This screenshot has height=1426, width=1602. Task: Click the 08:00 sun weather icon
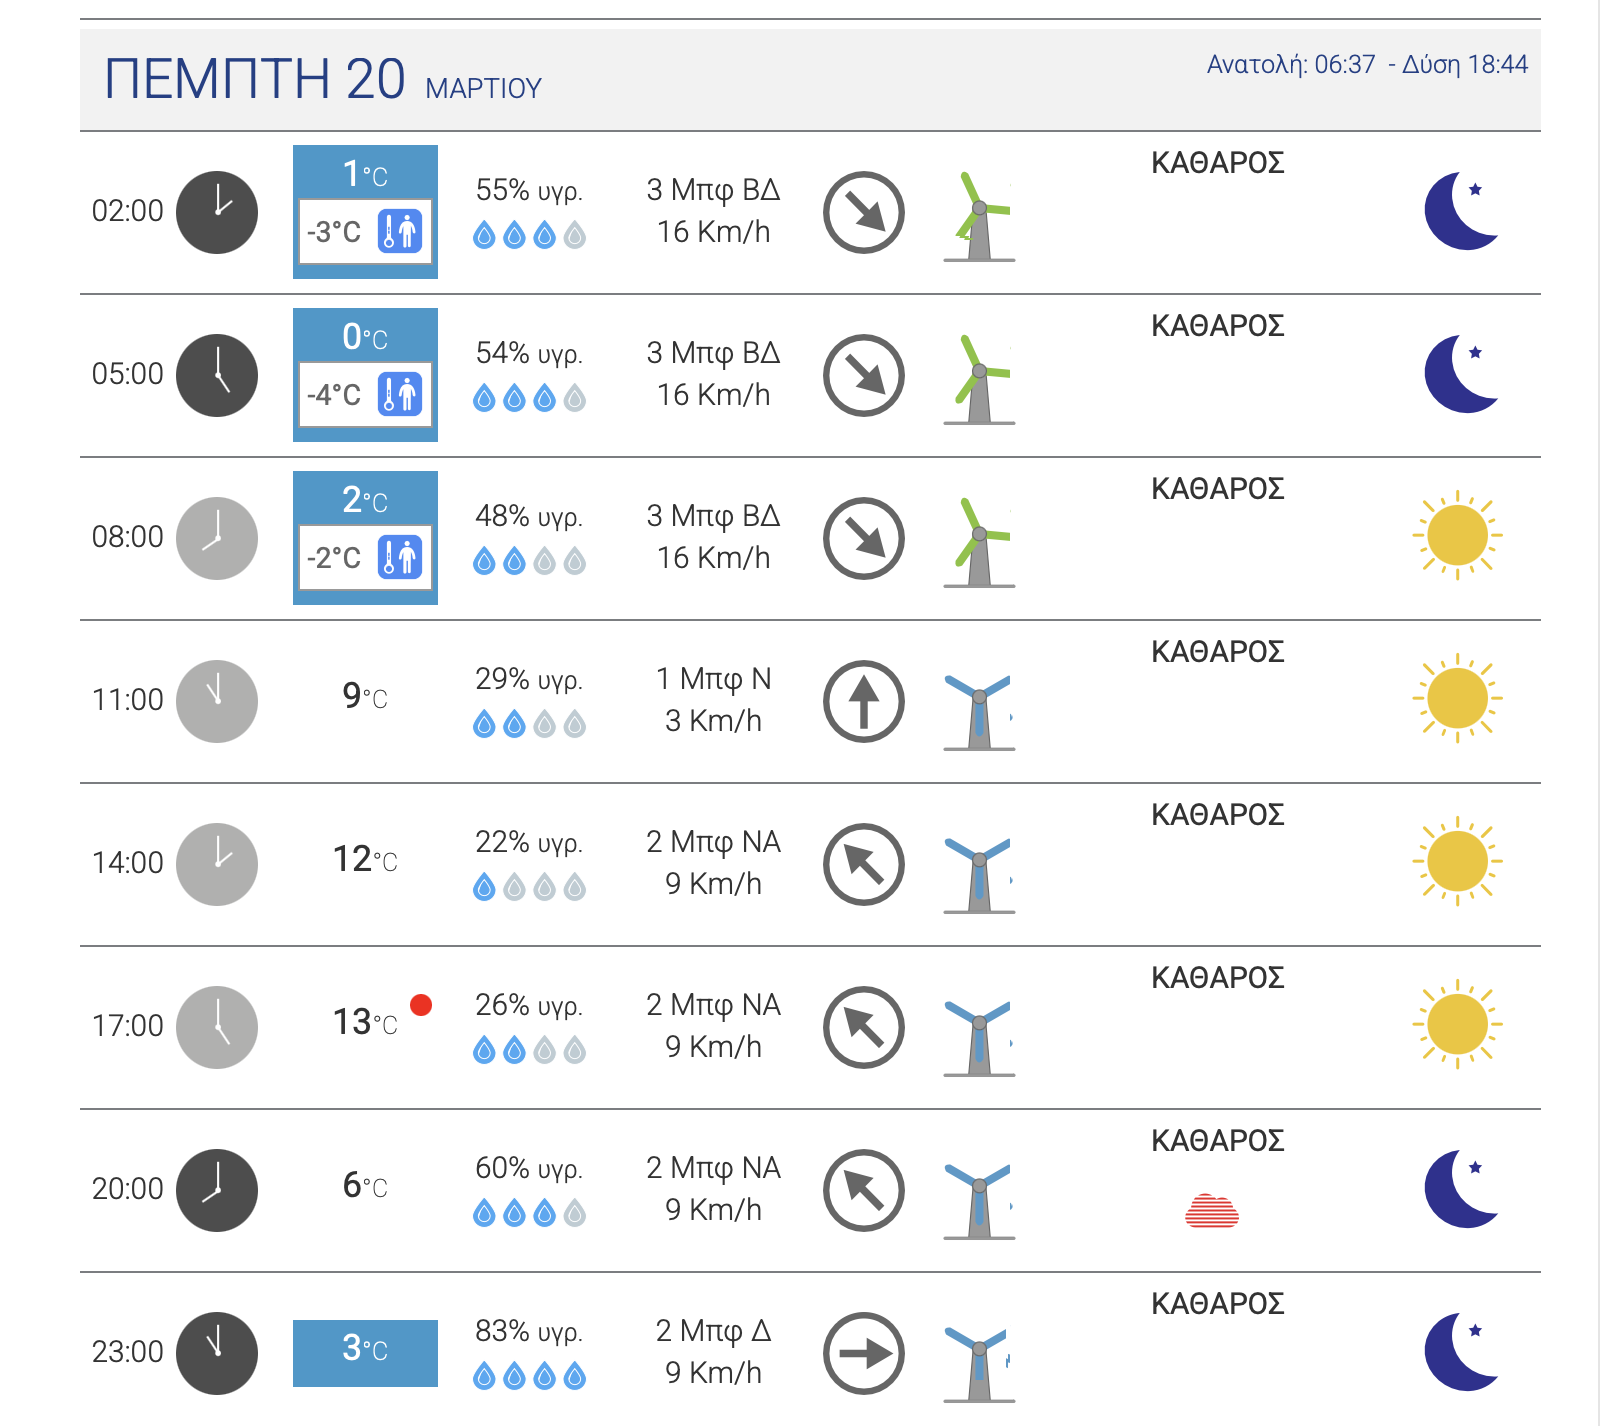coord(1457,535)
